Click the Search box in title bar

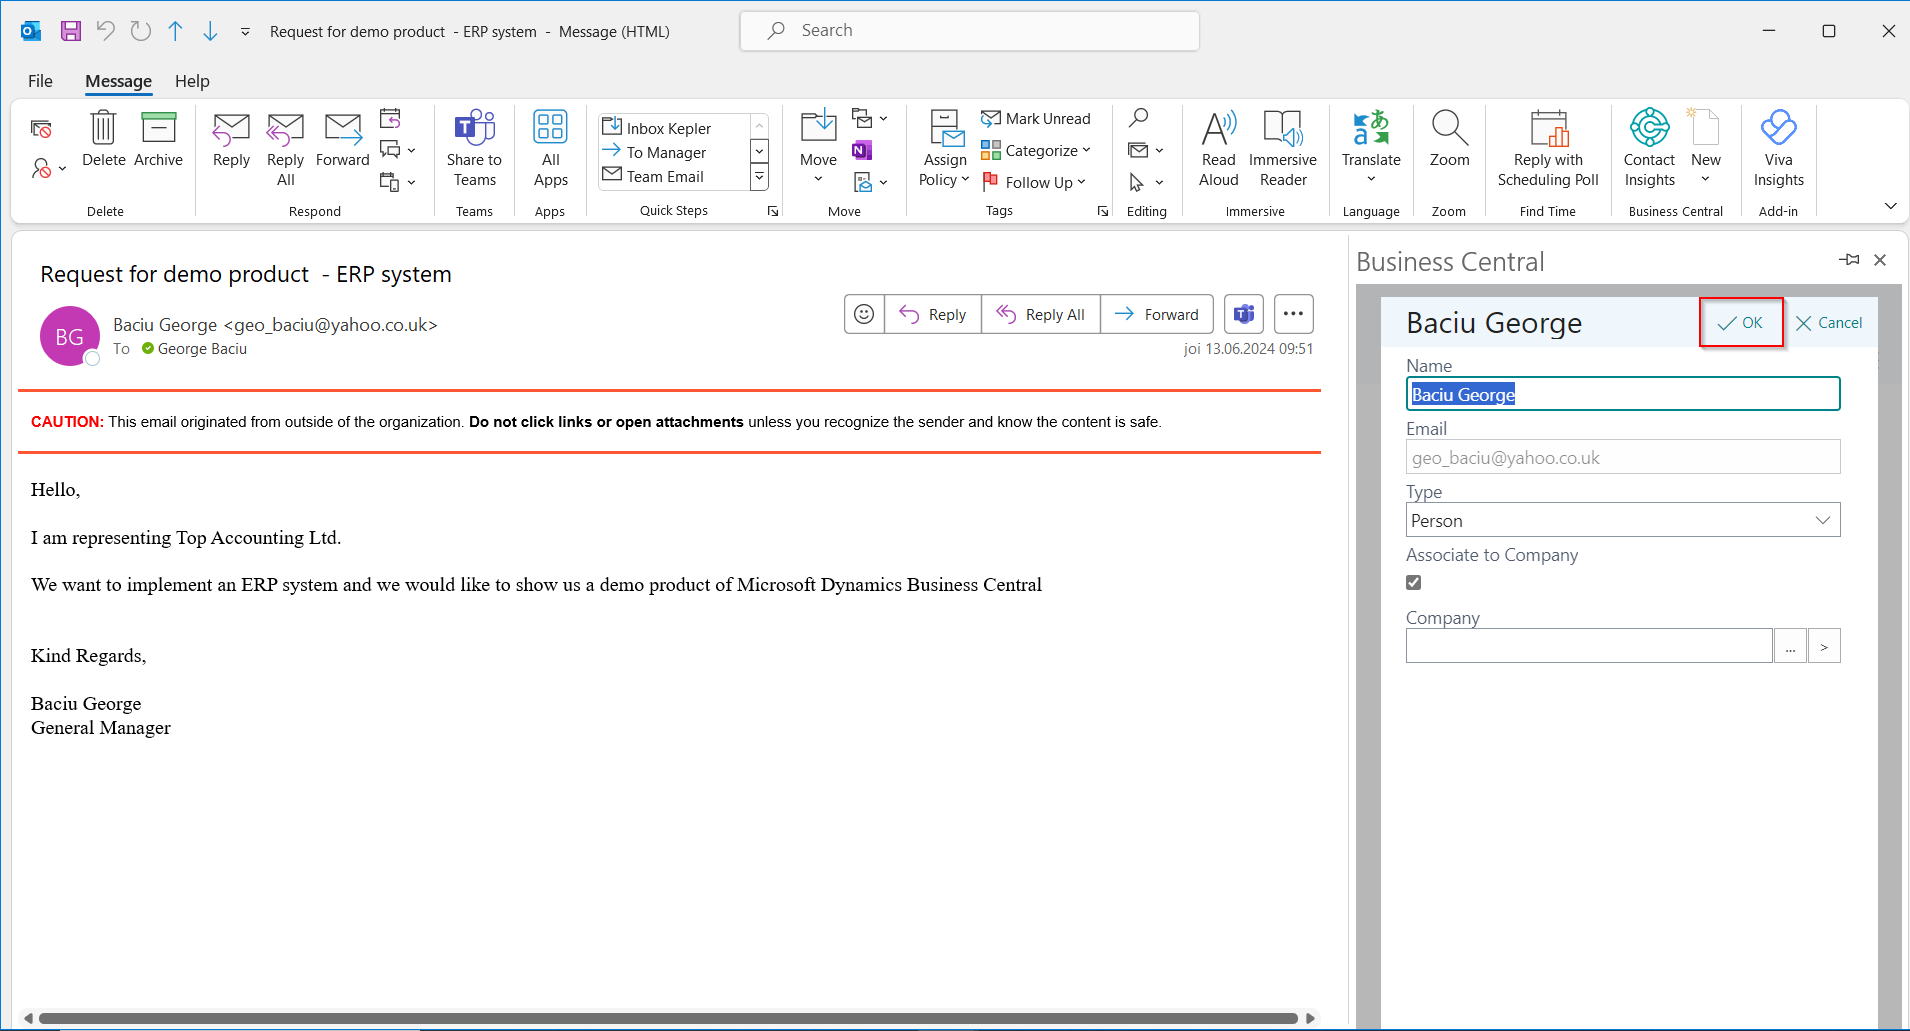pyautogui.click(x=969, y=31)
